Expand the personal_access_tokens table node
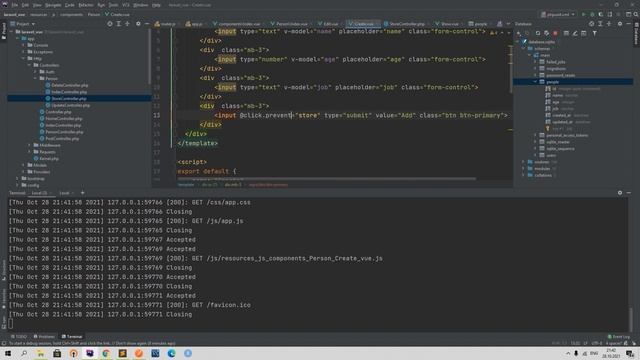 (x=536, y=135)
